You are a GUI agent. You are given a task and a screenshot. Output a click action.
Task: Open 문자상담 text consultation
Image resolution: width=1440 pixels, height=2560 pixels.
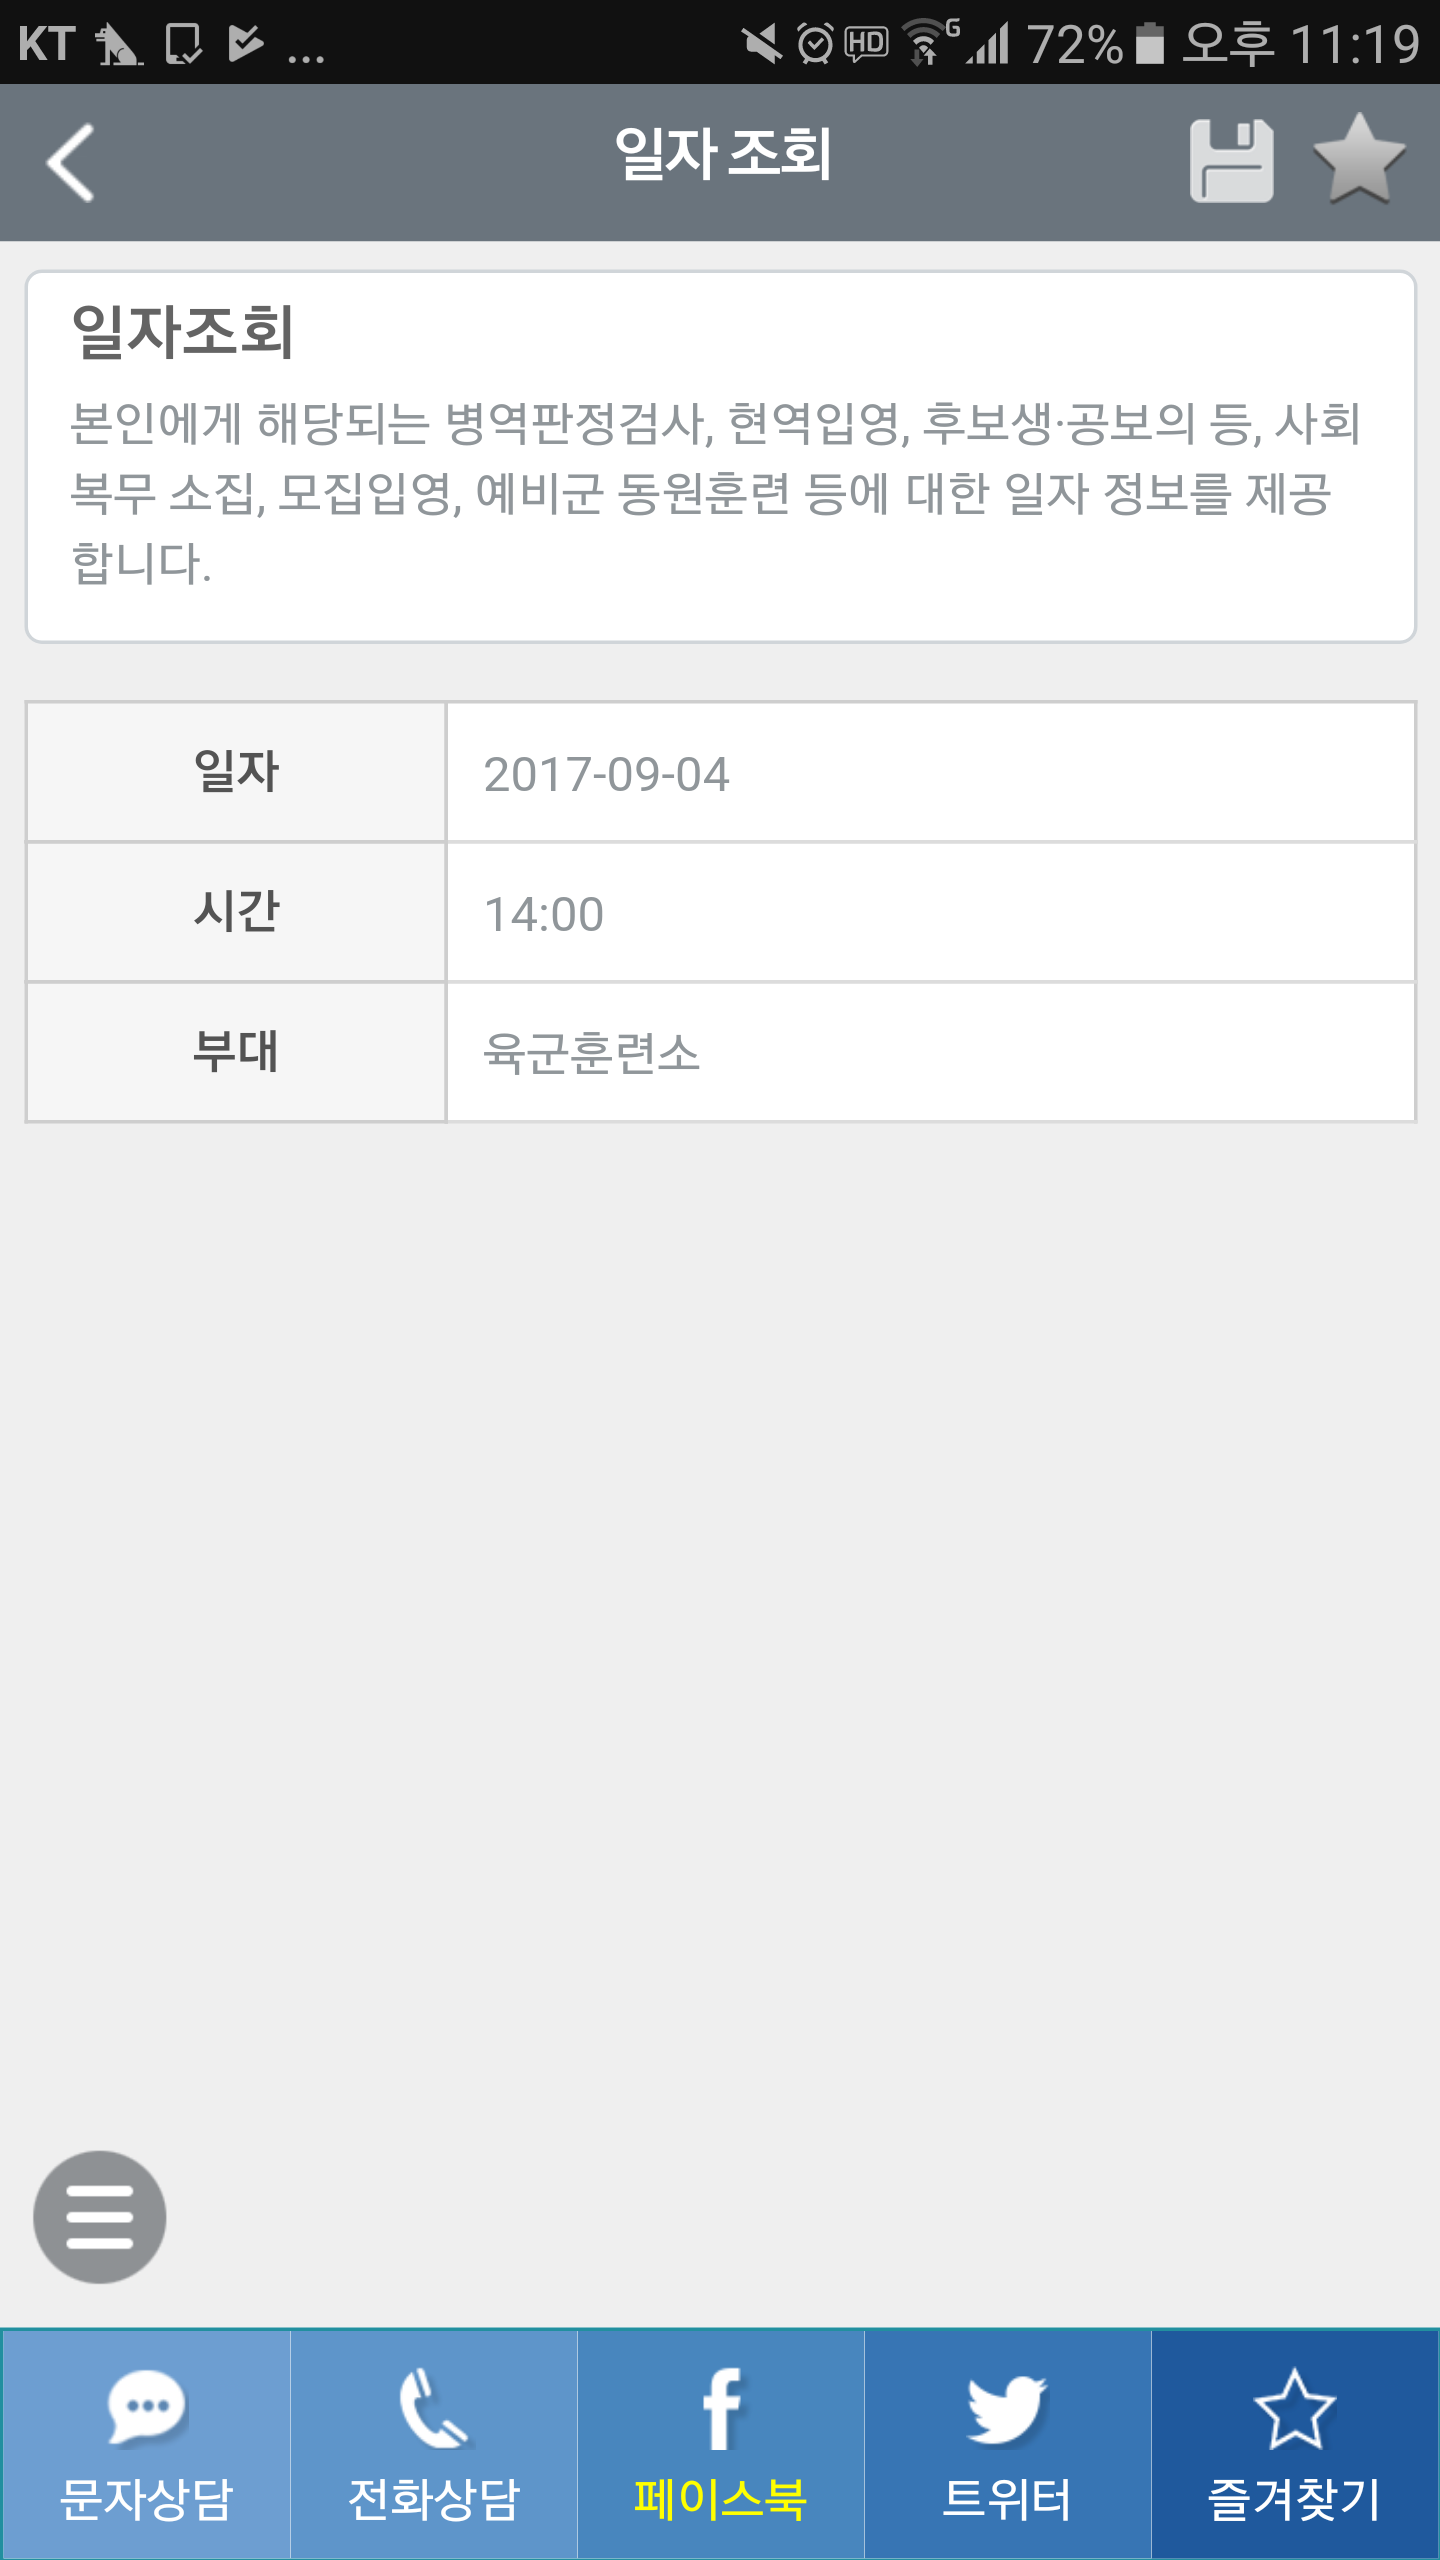(x=146, y=2444)
